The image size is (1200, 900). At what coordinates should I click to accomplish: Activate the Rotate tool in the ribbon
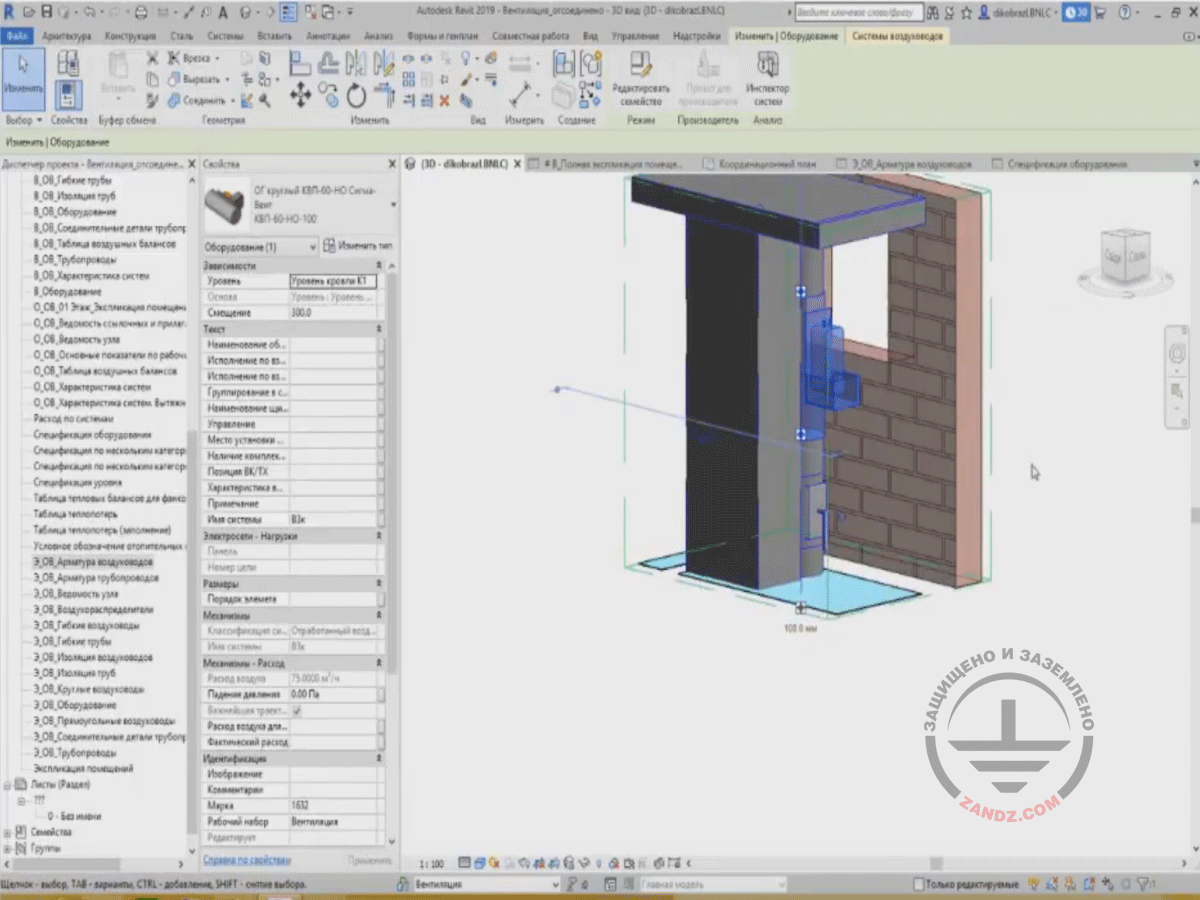357,96
